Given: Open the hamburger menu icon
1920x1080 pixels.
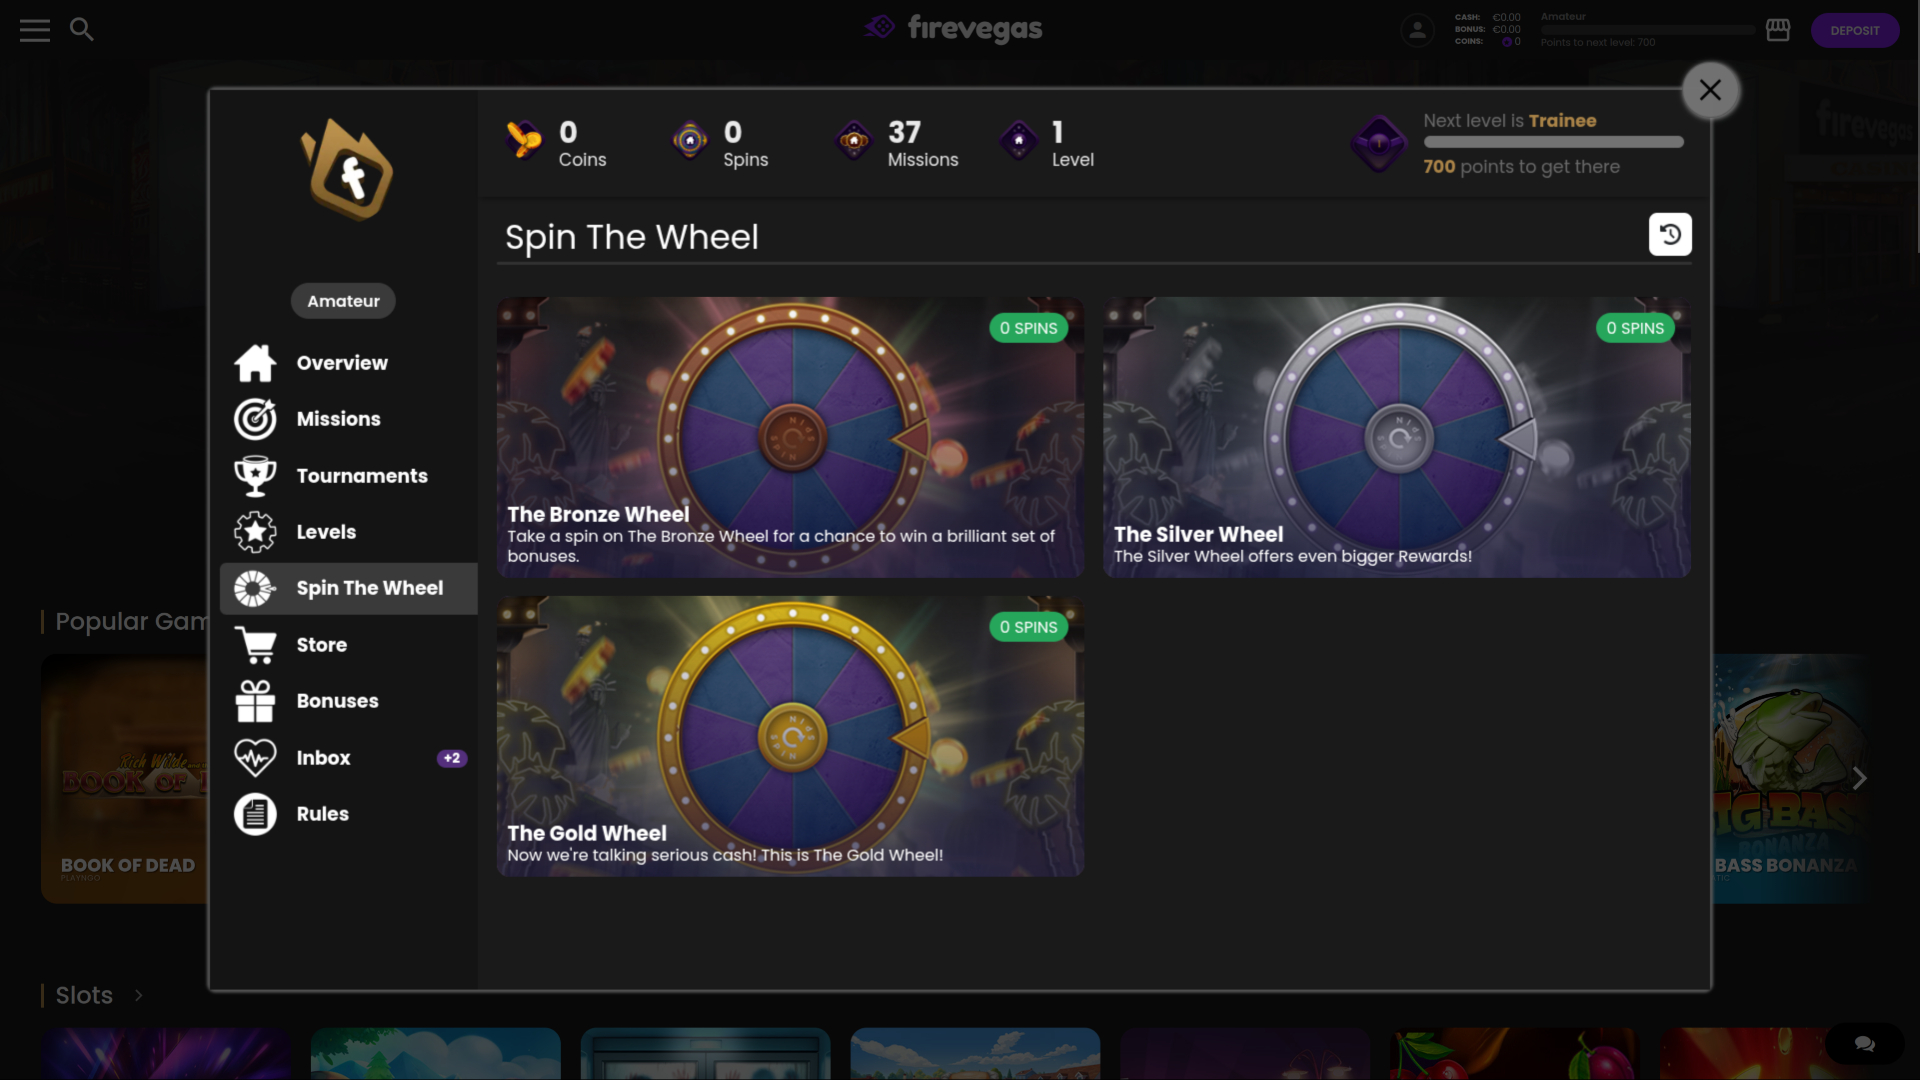Looking at the screenshot, I should point(34,30).
